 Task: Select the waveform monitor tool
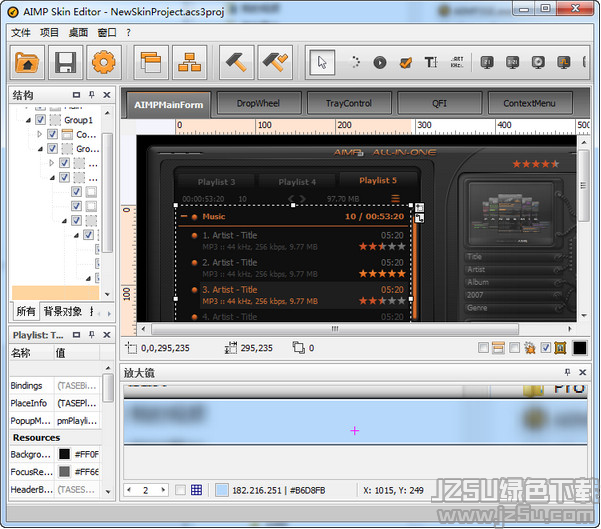563,62
